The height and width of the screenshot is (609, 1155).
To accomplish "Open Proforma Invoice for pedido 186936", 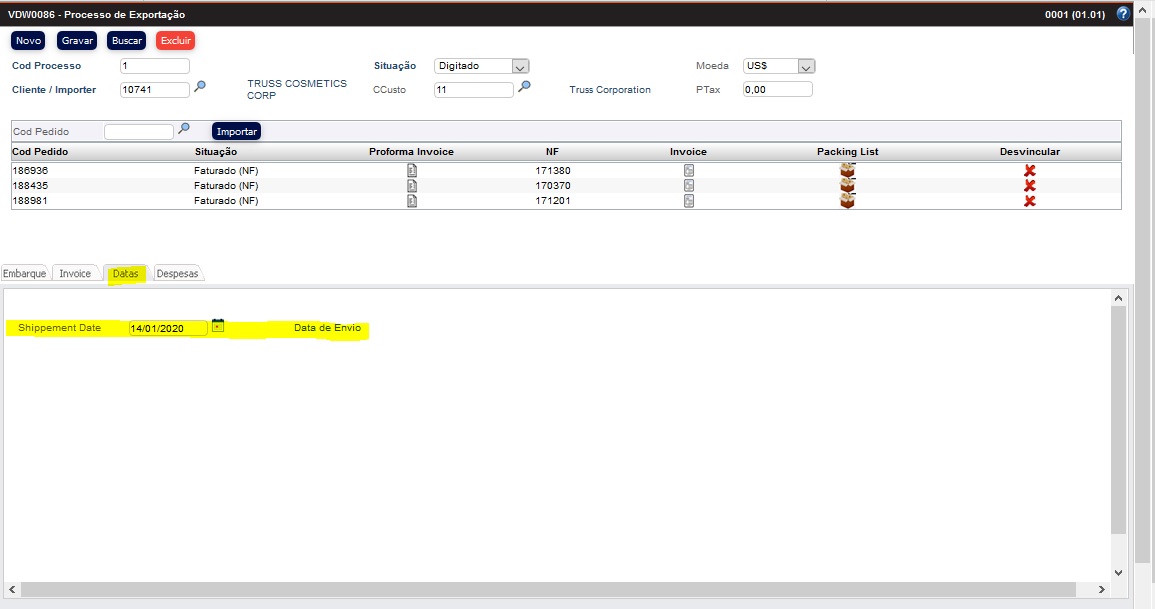I will 410,170.
